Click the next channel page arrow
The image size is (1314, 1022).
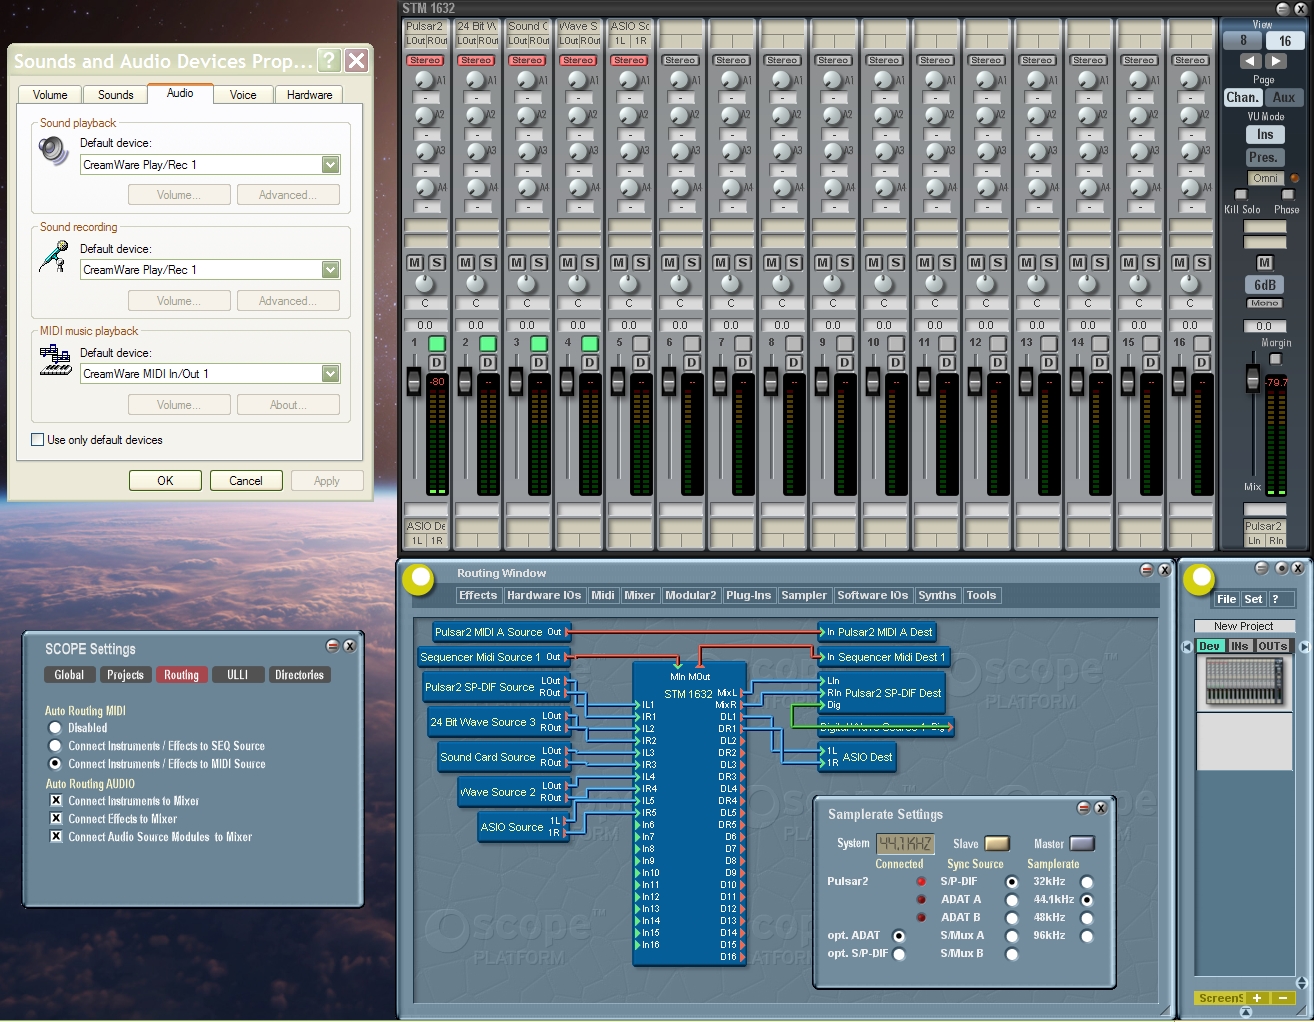[1275, 61]
